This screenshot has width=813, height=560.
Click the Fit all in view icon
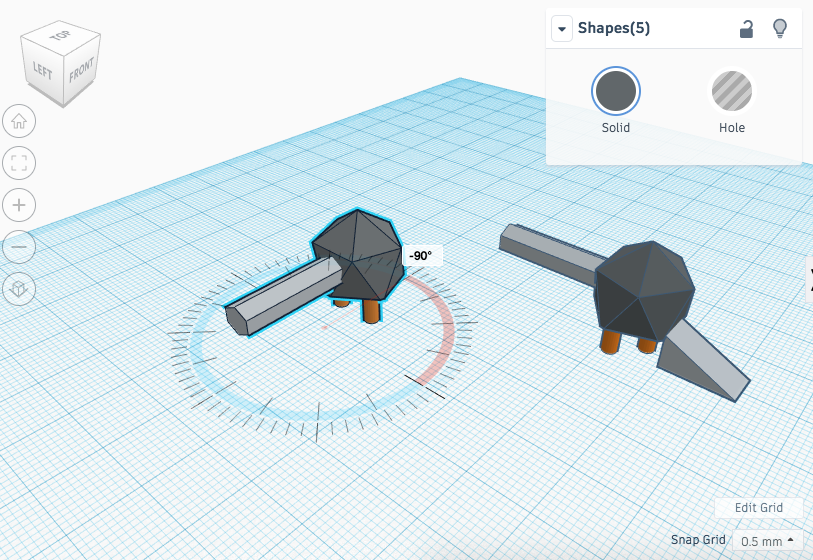pyautogui.click(x=19, y=163)
